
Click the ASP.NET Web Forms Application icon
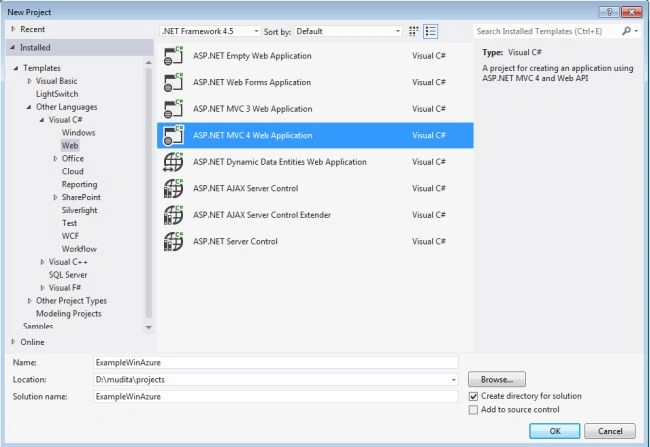coord(173,83)
